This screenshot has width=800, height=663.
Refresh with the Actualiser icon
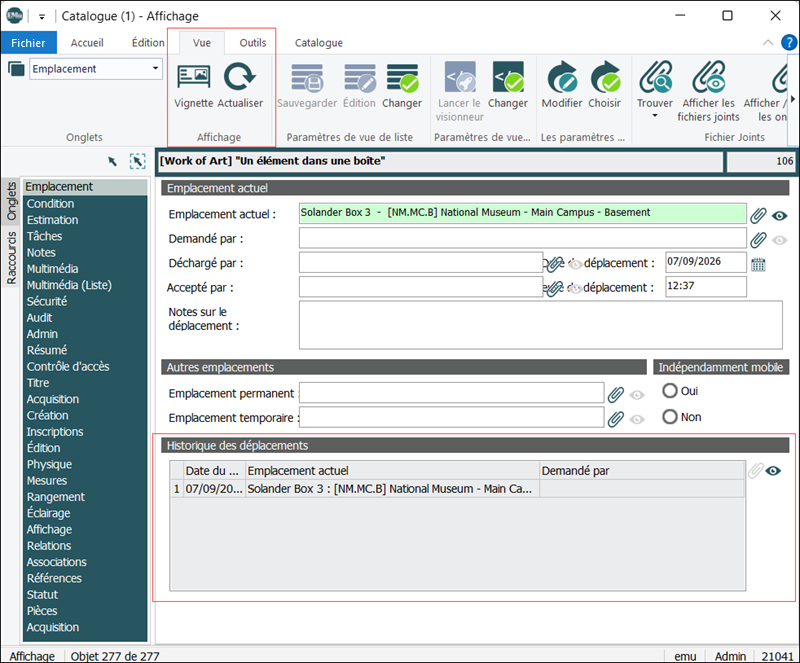click(x=240, y=77)
